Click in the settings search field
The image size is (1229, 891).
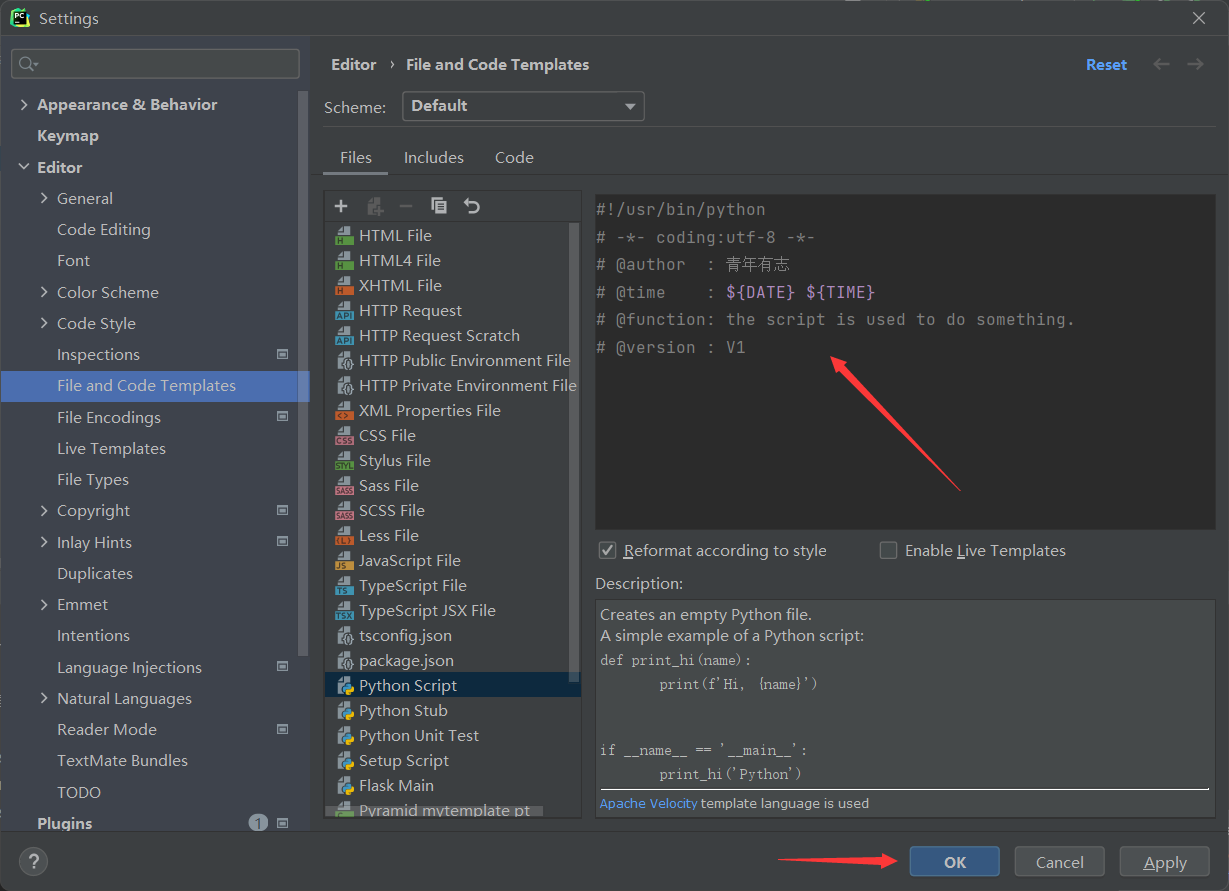point(155,64)
